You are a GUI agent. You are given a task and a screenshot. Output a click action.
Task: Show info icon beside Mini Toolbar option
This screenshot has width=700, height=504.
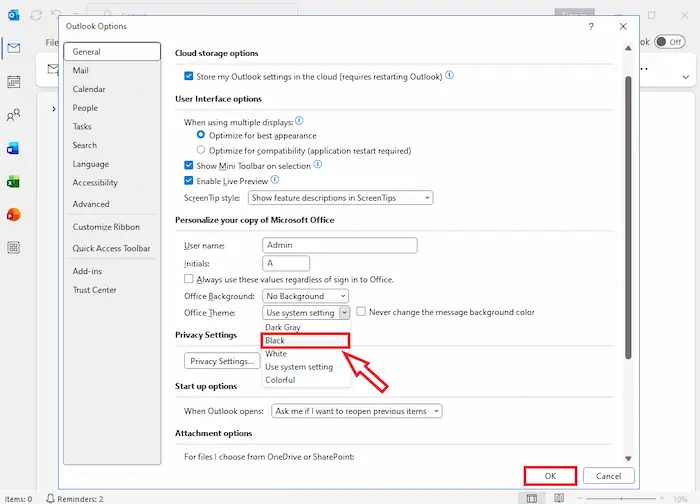coord(317,164)
